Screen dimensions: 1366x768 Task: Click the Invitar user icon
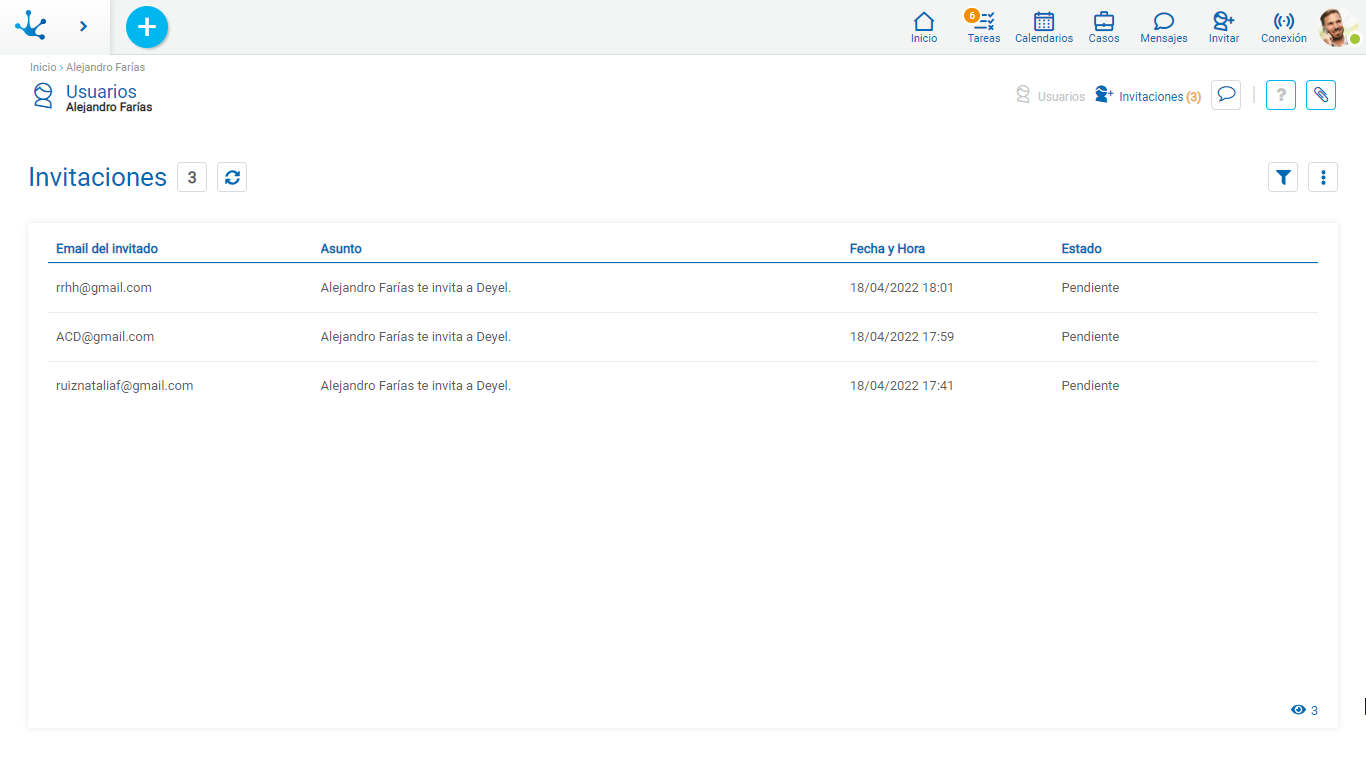tap(1223, 27)
